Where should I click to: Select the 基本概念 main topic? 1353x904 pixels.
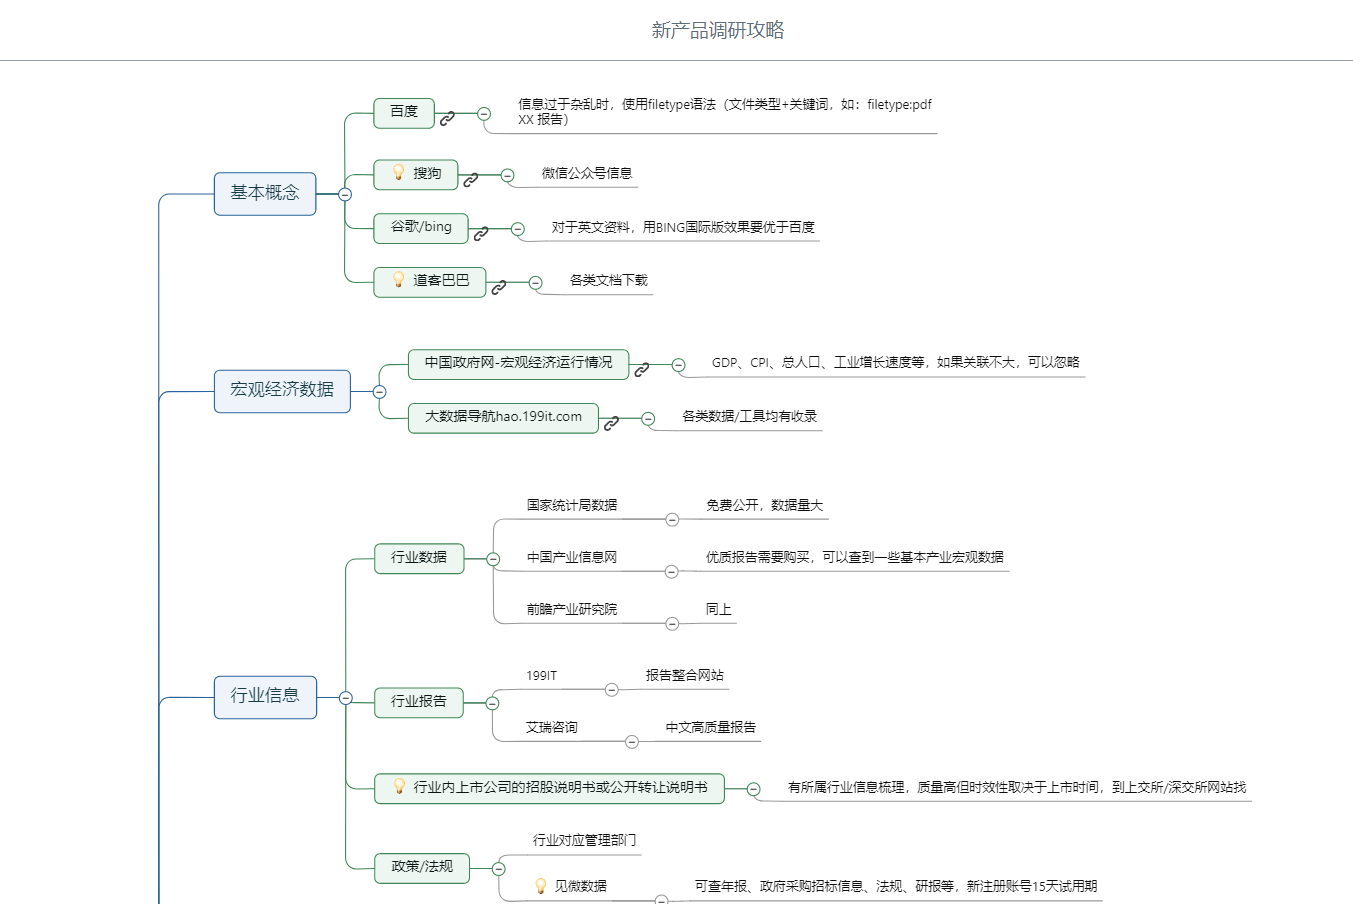coord(265,194)
